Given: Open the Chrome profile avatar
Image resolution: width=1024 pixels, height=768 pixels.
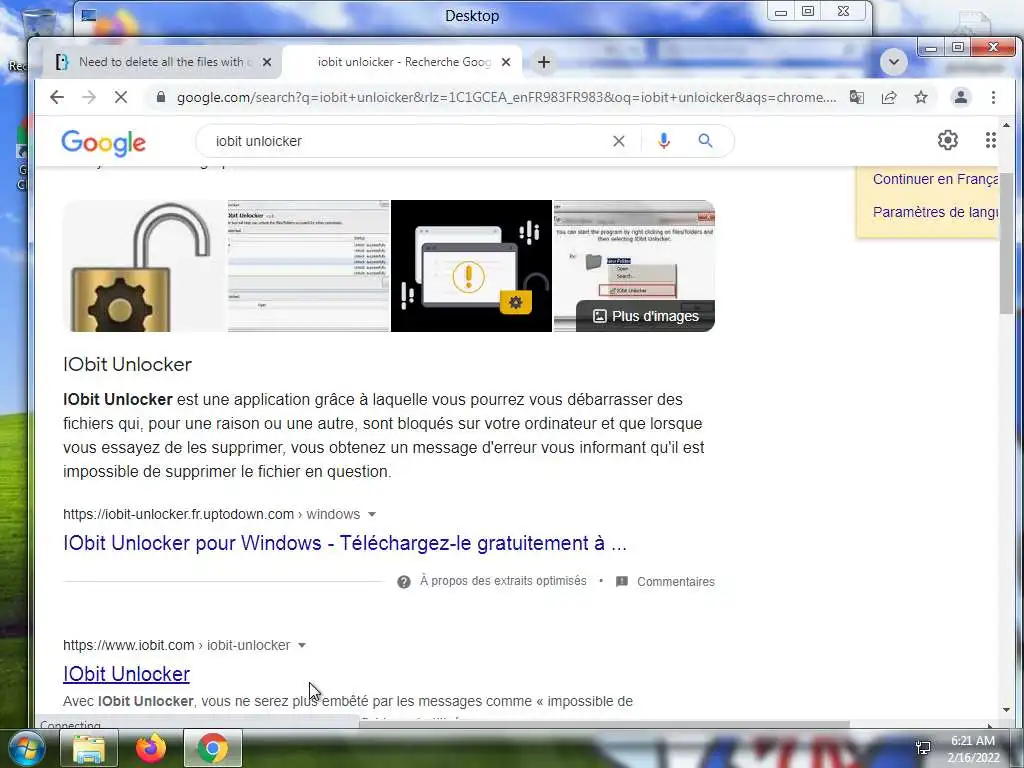Looking at the screenshot, I should [961, 97].
